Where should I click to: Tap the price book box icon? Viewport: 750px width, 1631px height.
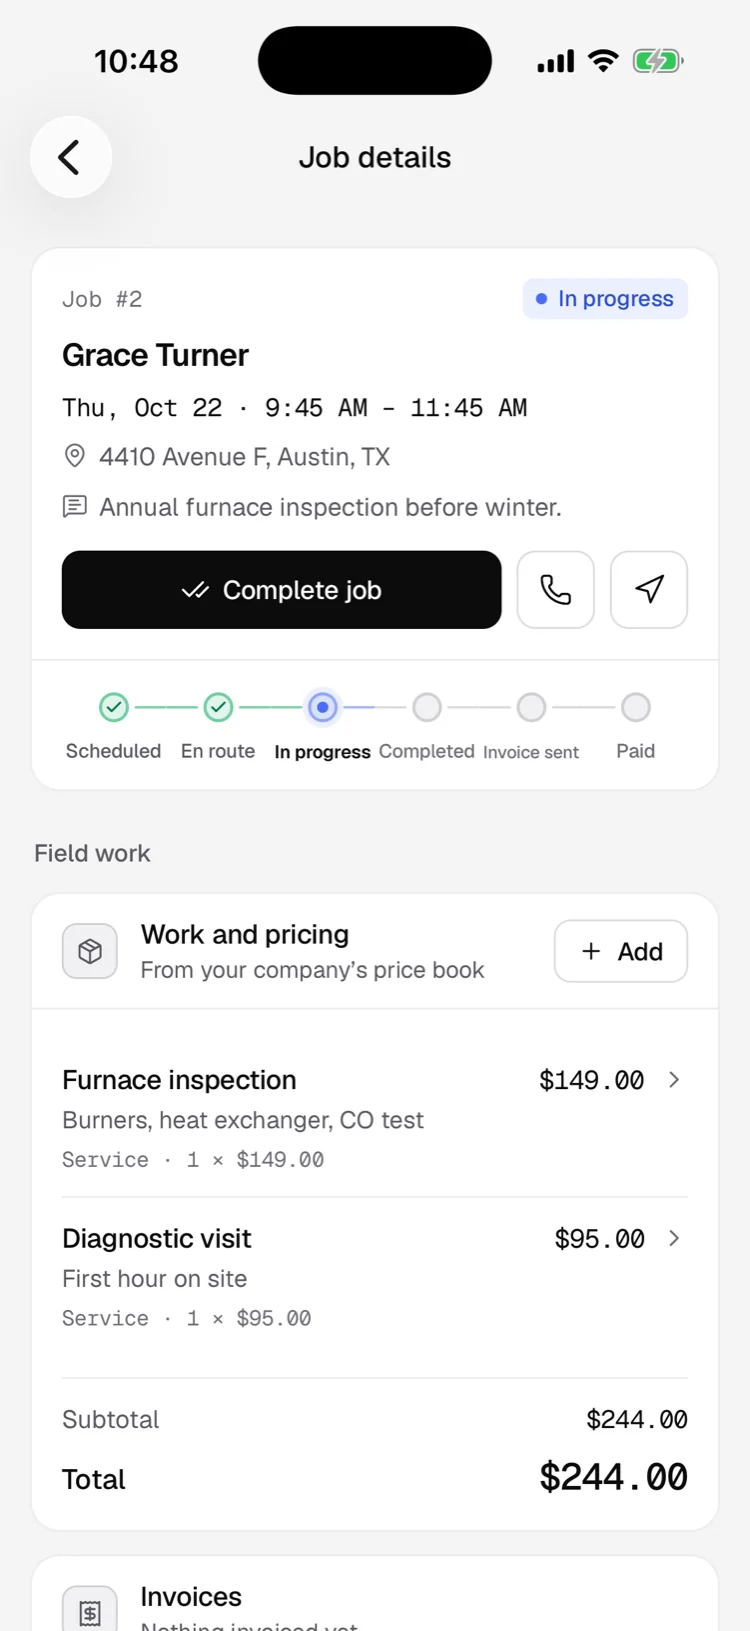[x=90, y=951]
